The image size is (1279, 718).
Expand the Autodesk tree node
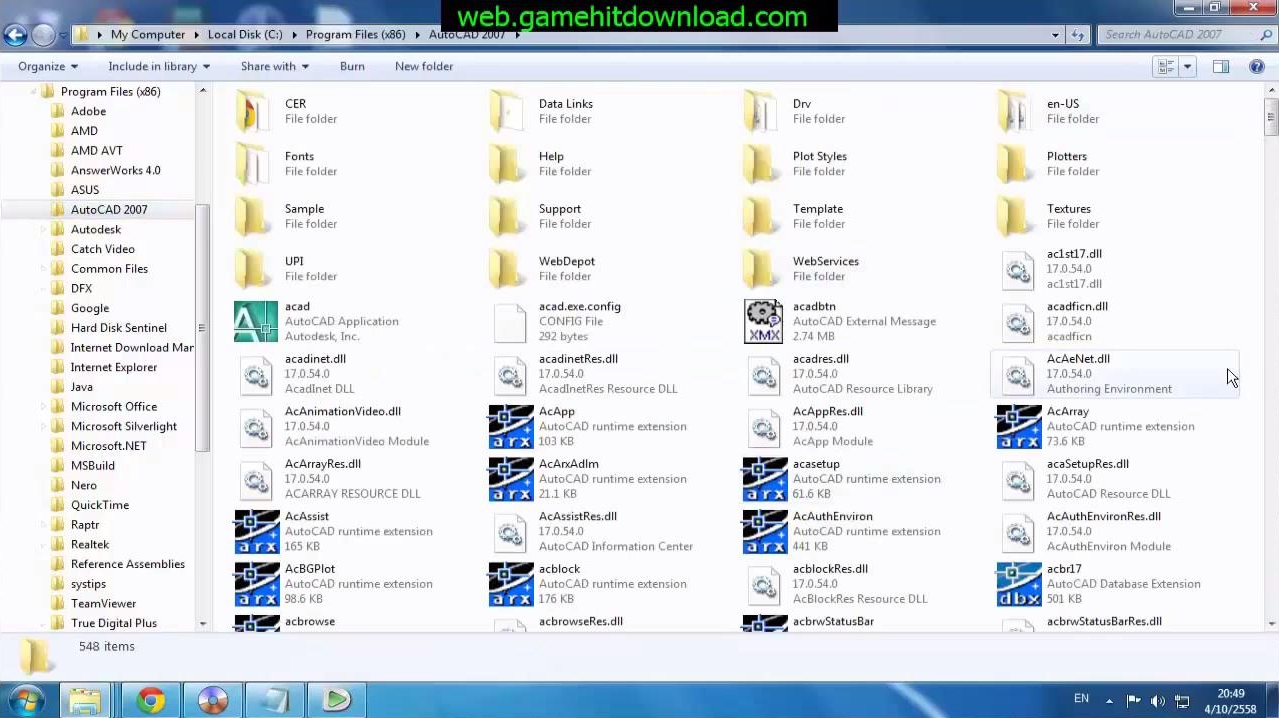tap(44, 229)
